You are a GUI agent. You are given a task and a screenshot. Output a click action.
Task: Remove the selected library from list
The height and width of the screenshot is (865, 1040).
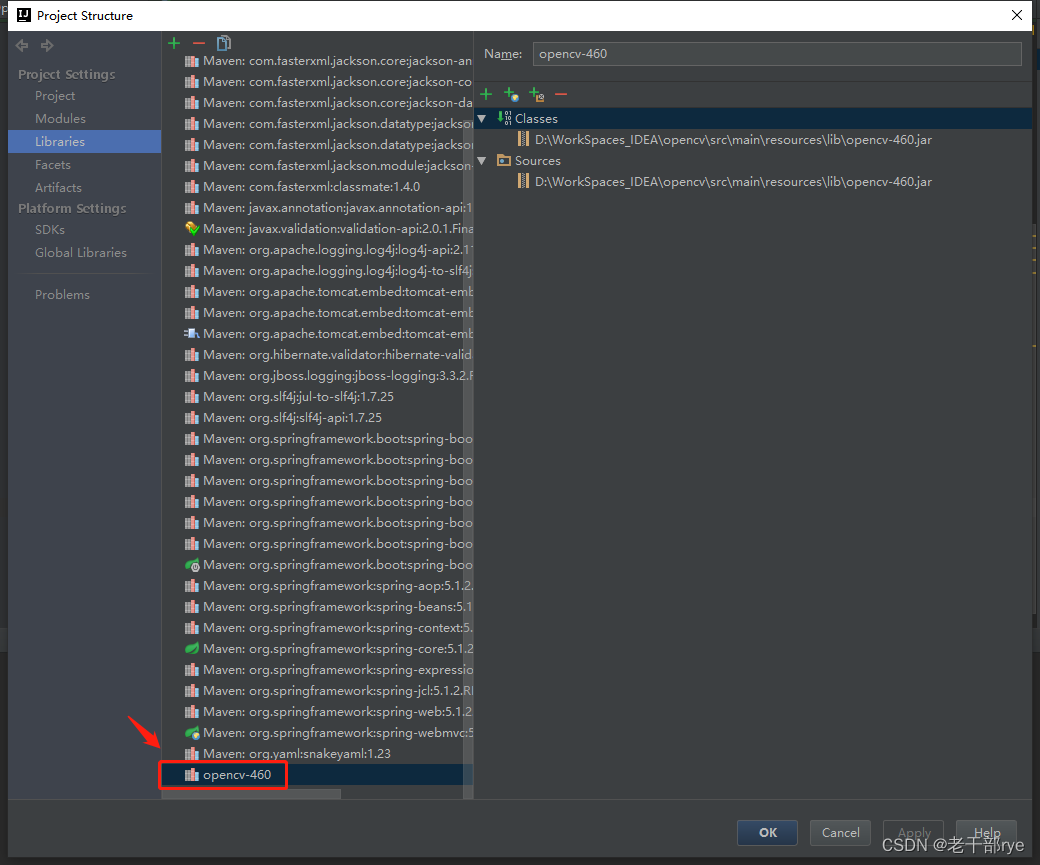pos(199,43)
